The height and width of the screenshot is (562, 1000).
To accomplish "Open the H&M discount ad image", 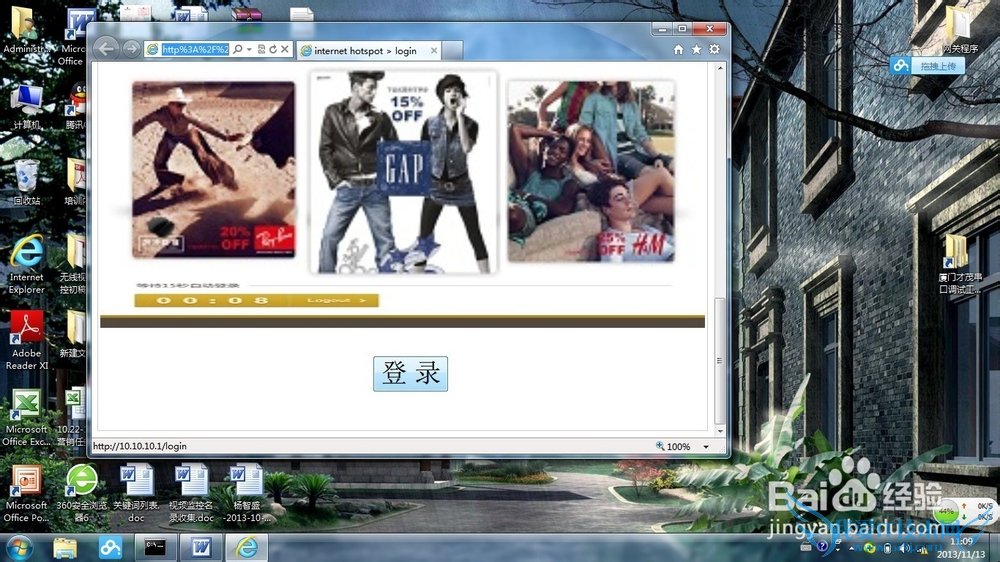I will click(591, 171).
